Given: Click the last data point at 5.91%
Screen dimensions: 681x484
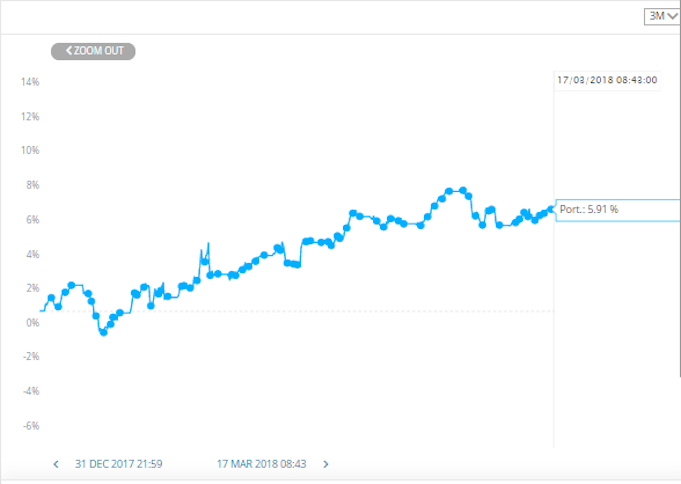Looking at the screenshot, I should click(x=551, y=209).
